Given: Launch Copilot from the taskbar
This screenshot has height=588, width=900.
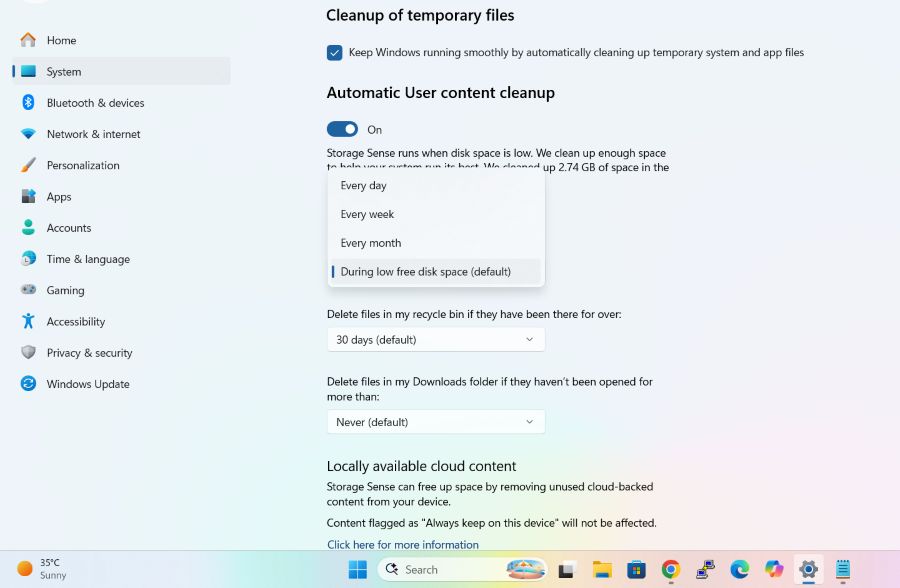Looking at the screenshot, I should 774,570.
